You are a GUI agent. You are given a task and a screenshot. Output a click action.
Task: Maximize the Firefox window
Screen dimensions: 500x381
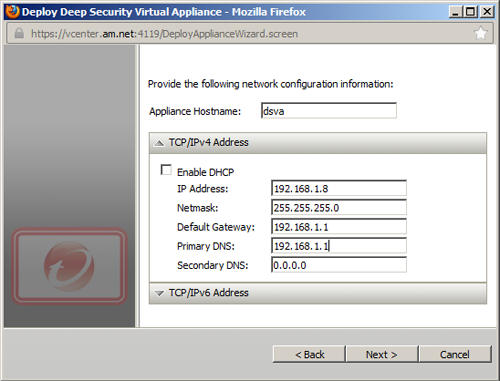(471, 12)
